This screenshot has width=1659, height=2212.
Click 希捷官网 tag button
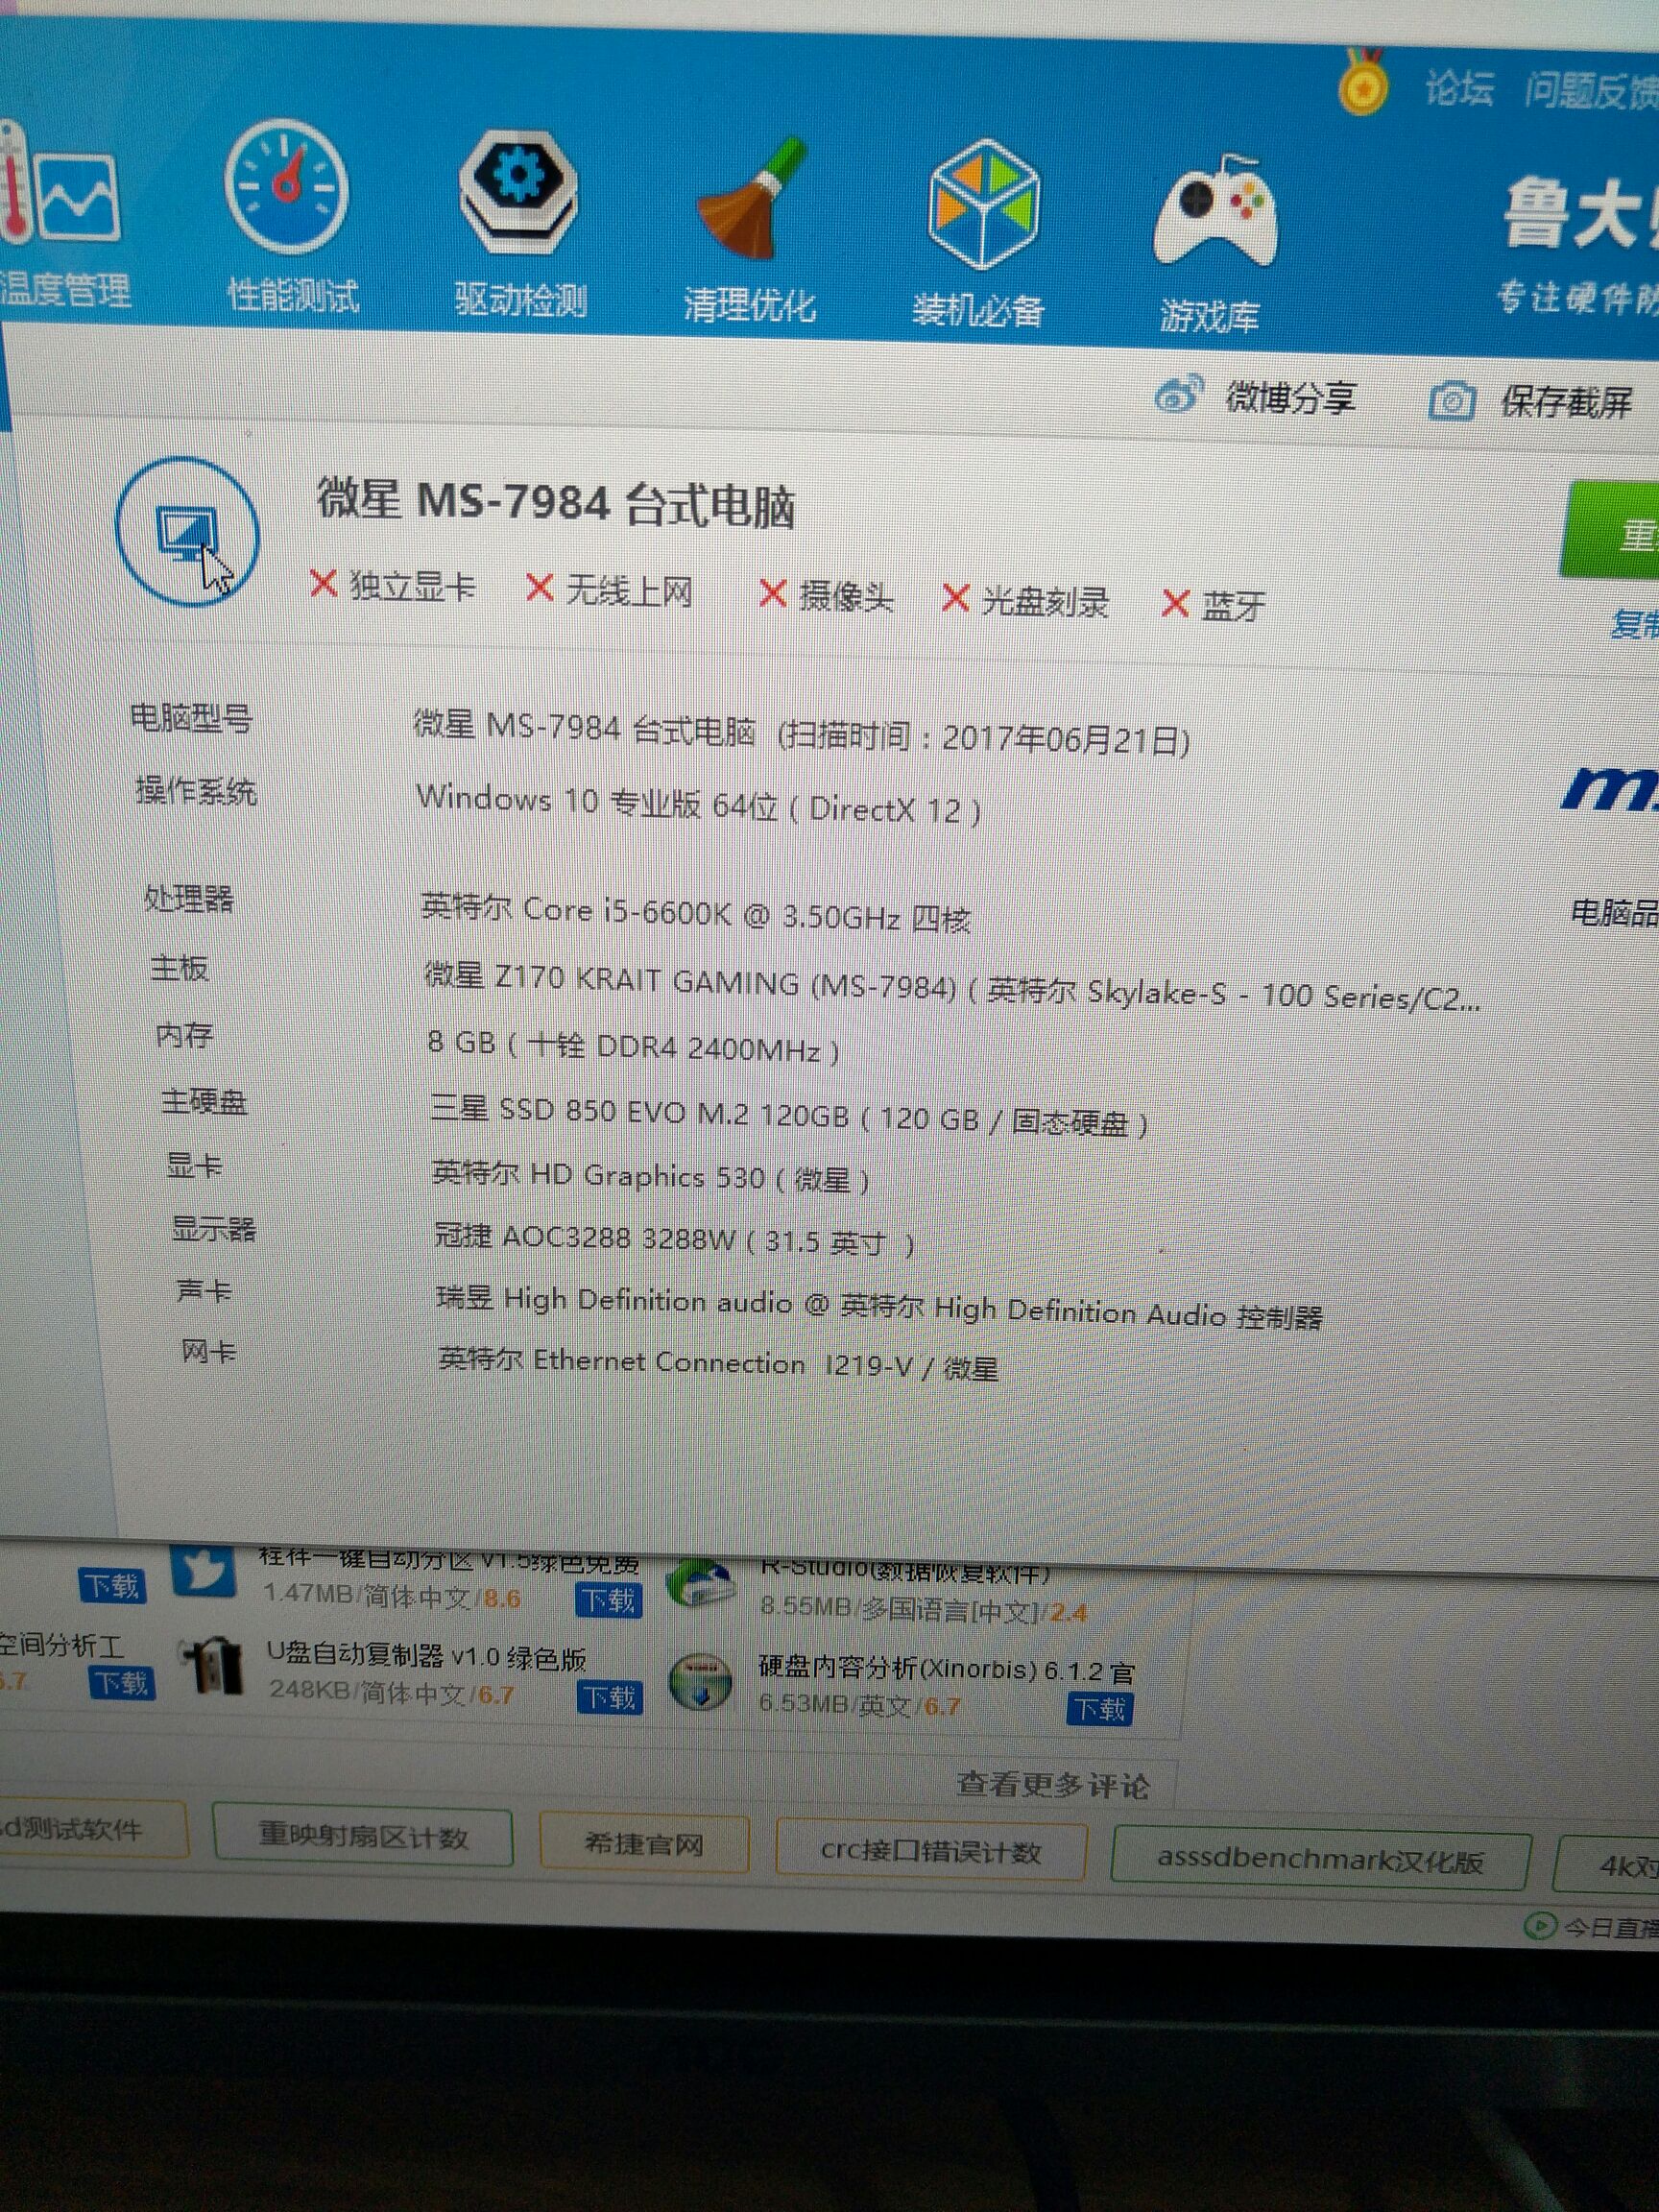pyautogui.click(x=644, y=1843)
